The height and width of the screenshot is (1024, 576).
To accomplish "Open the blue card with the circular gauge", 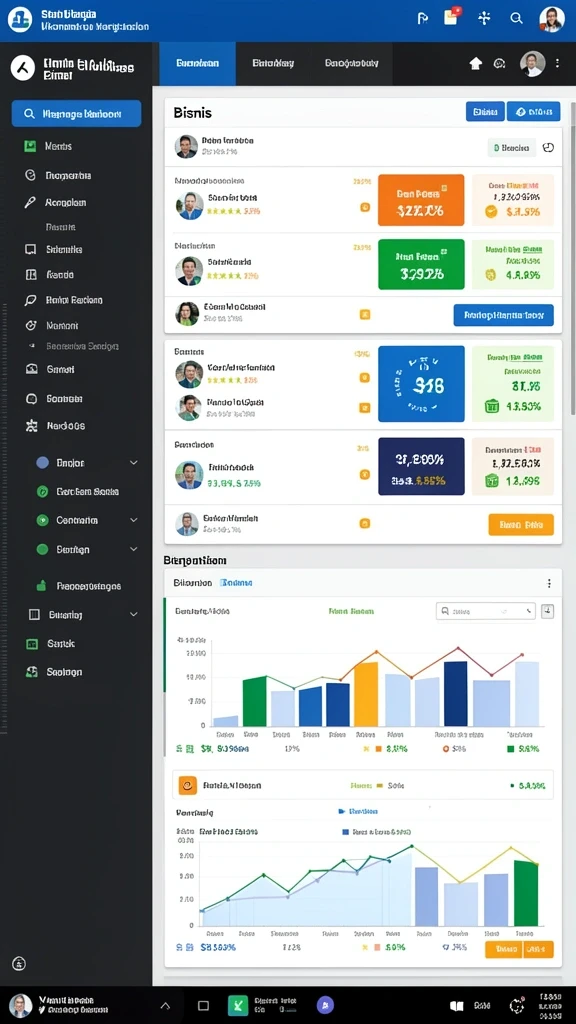I will tap(421, 384).
